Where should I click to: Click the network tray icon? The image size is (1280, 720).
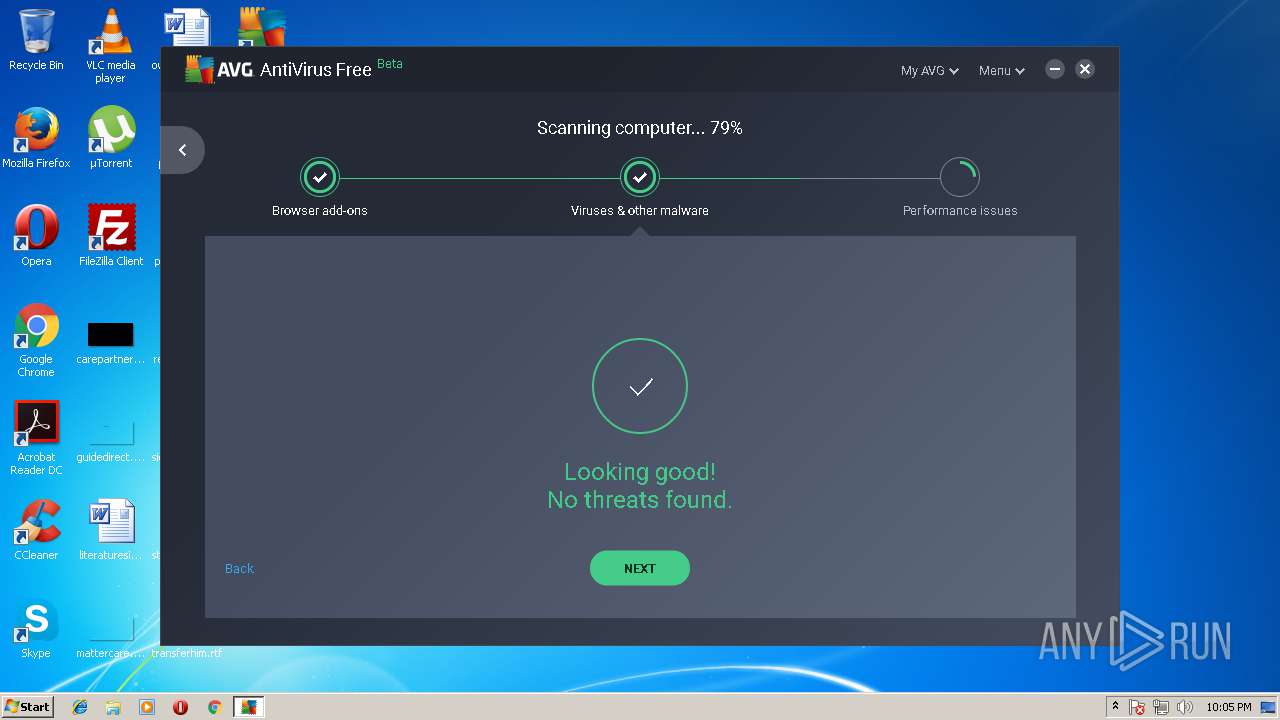click(1161, 707)
